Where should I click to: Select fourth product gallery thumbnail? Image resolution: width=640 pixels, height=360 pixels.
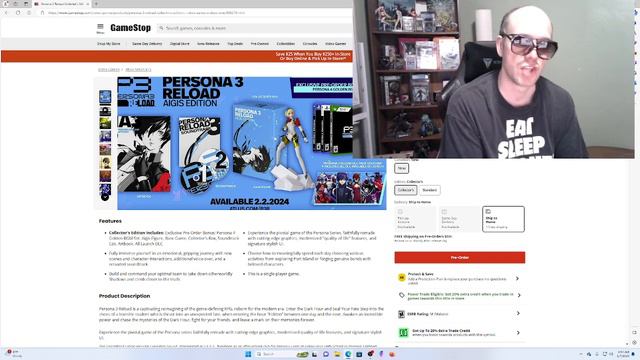(105, 136)
